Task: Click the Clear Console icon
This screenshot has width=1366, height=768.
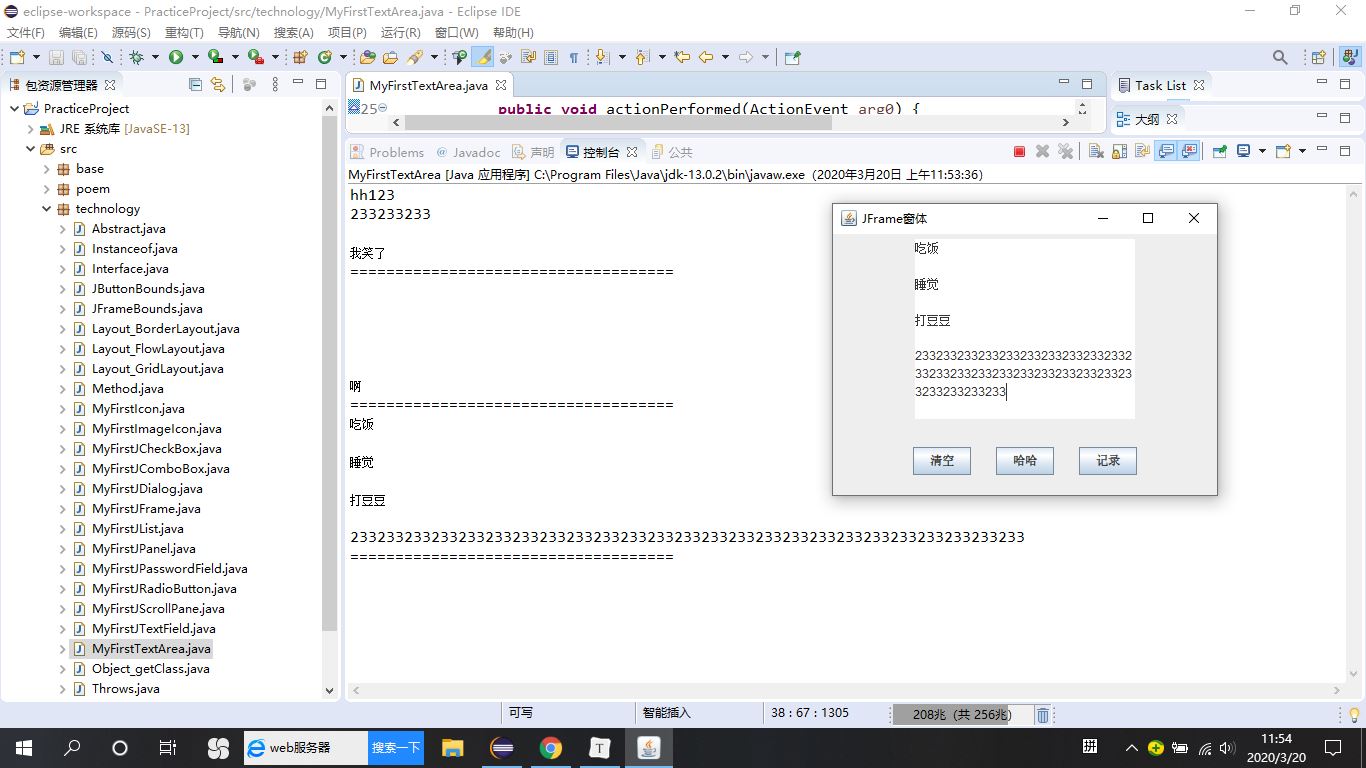Action: pyautogui.click(x=1096, y=151)
